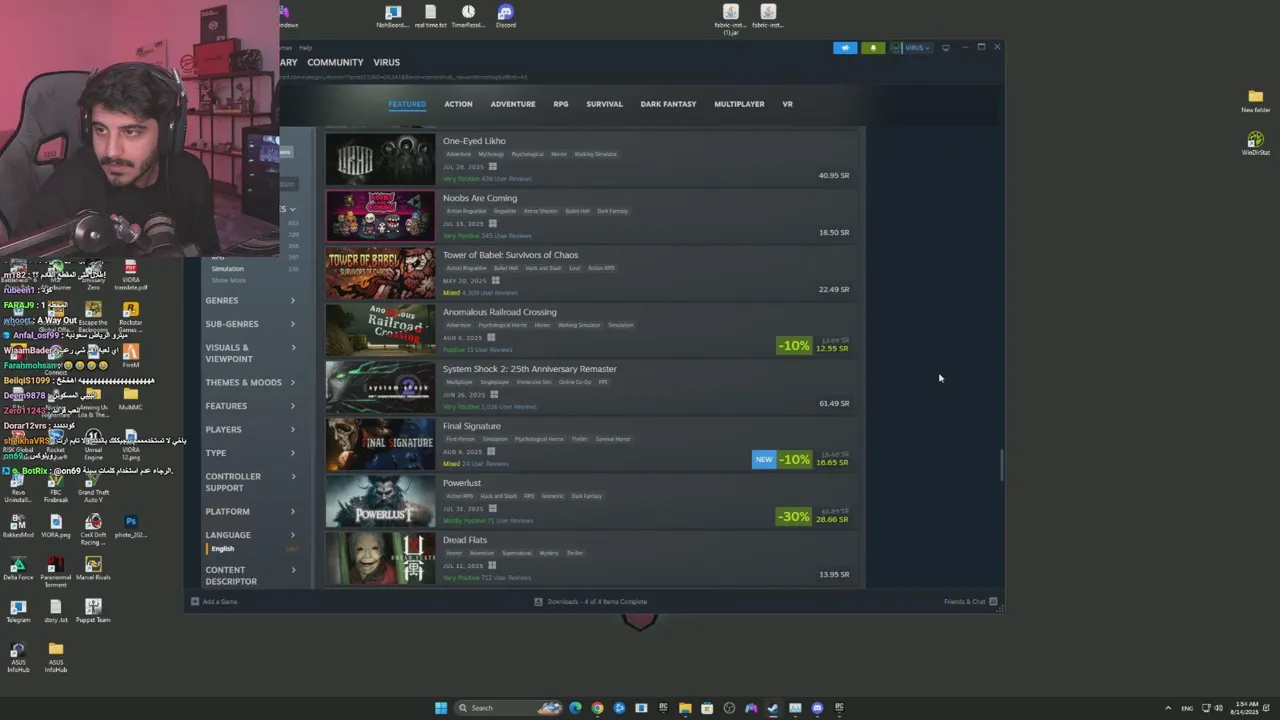Open the VIRUS account dropdown
Viewport: 1280px width, 720px height.
click(x=912, y=48)
